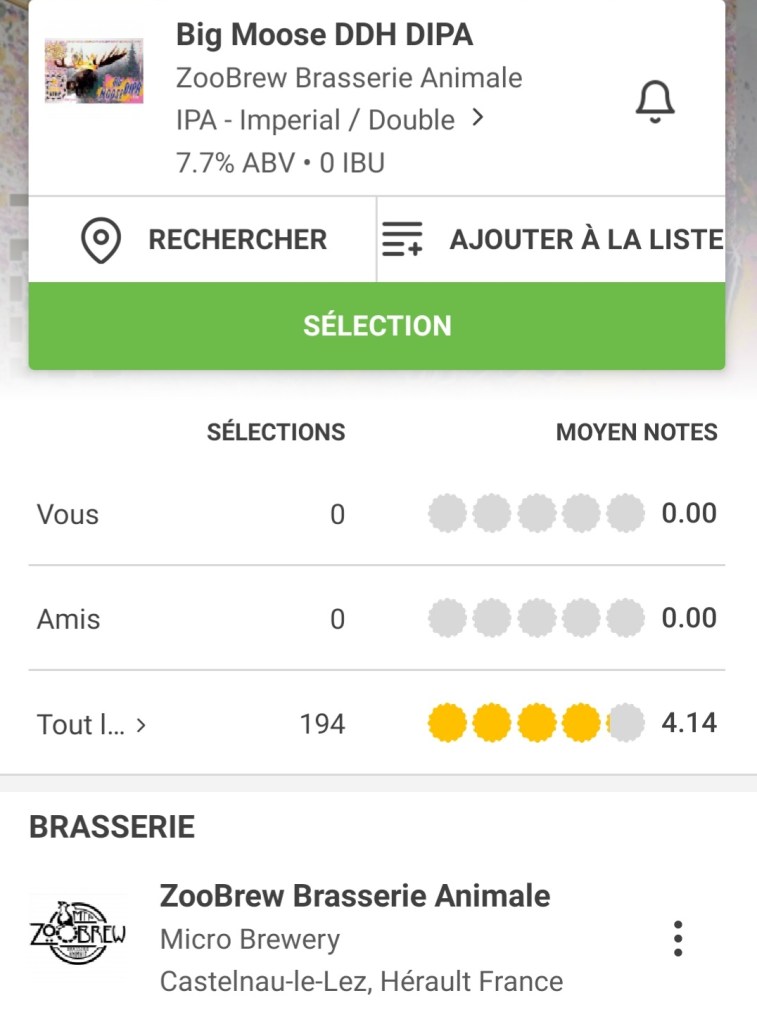
Task: Expand the IPA - Imperial / Double style chevron
Action: point(478,119)
